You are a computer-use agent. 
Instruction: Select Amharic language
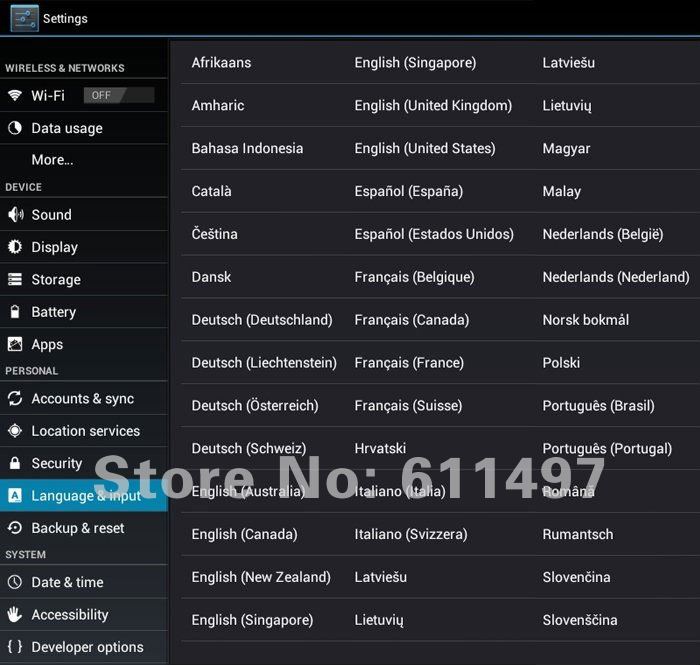point(218,106)
